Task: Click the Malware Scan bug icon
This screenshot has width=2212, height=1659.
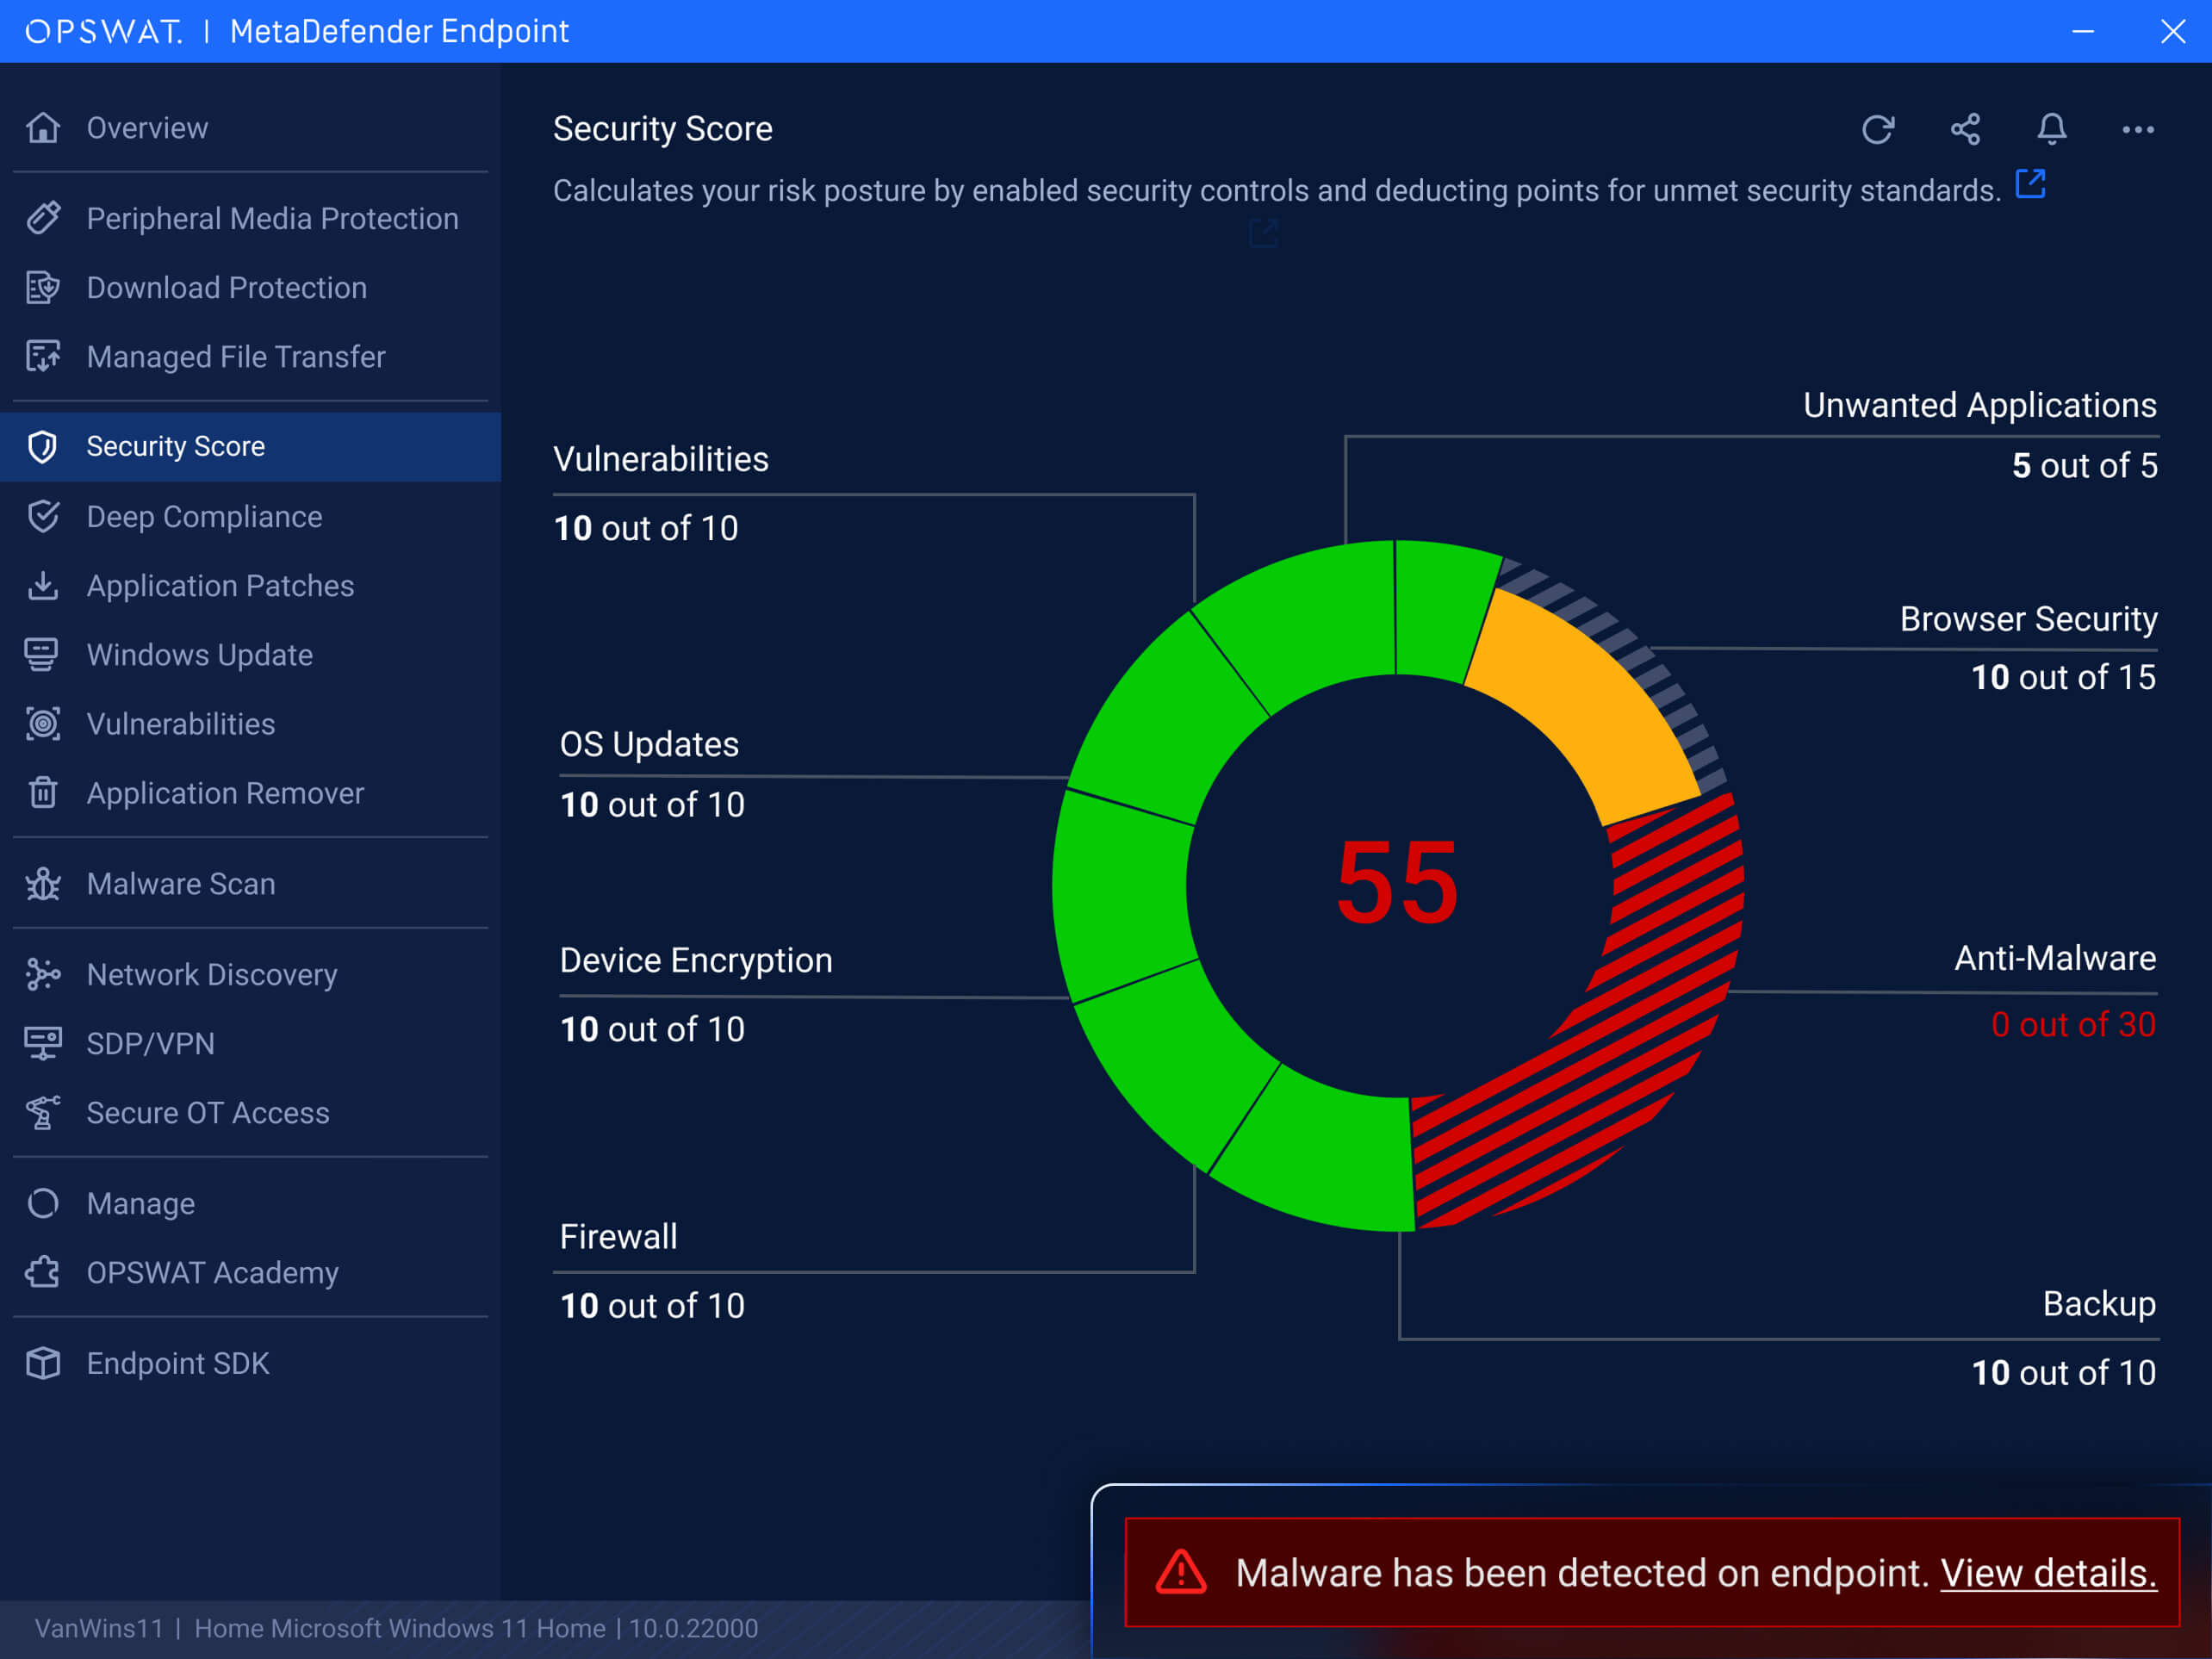Action: point(43,884)
